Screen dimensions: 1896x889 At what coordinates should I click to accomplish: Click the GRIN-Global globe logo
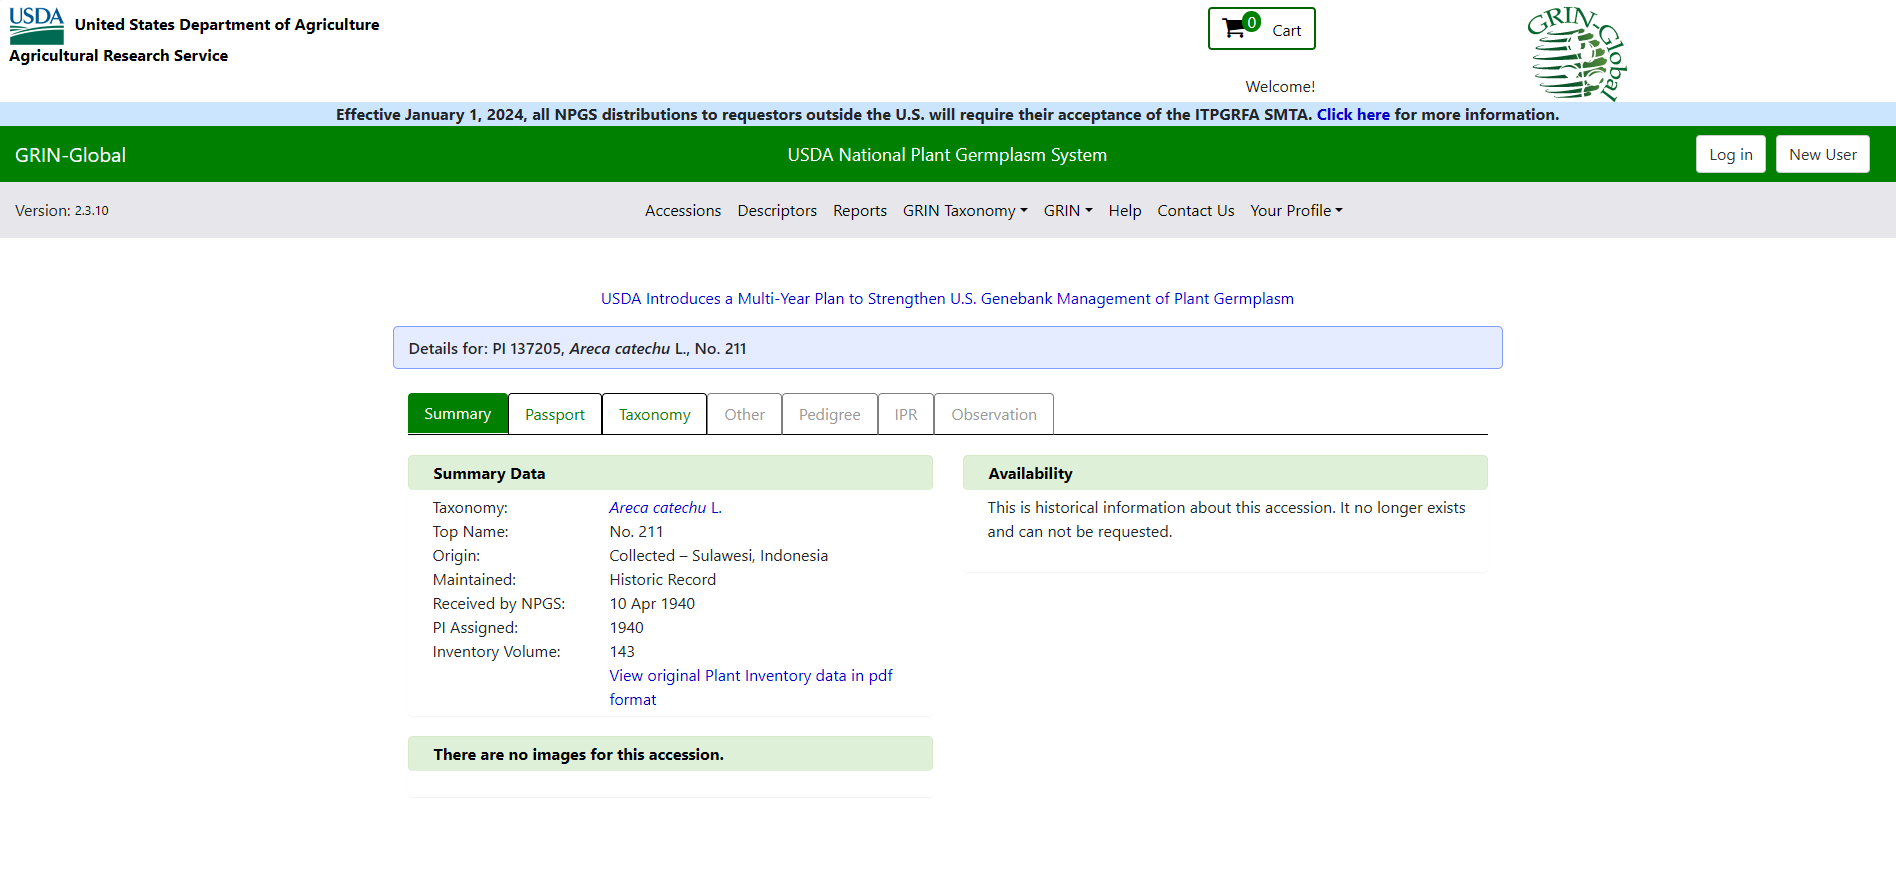pos(1576,54)
